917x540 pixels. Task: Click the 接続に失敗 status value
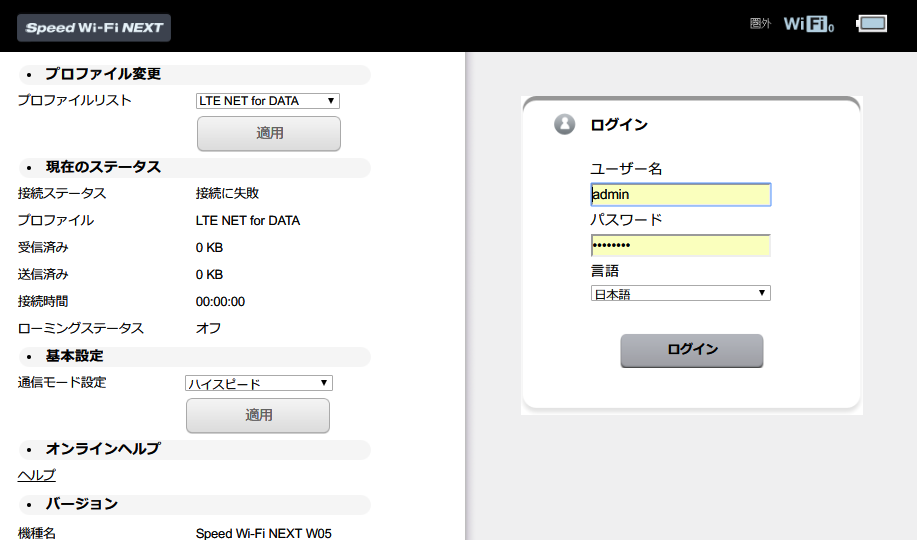(x=227, y=193)
